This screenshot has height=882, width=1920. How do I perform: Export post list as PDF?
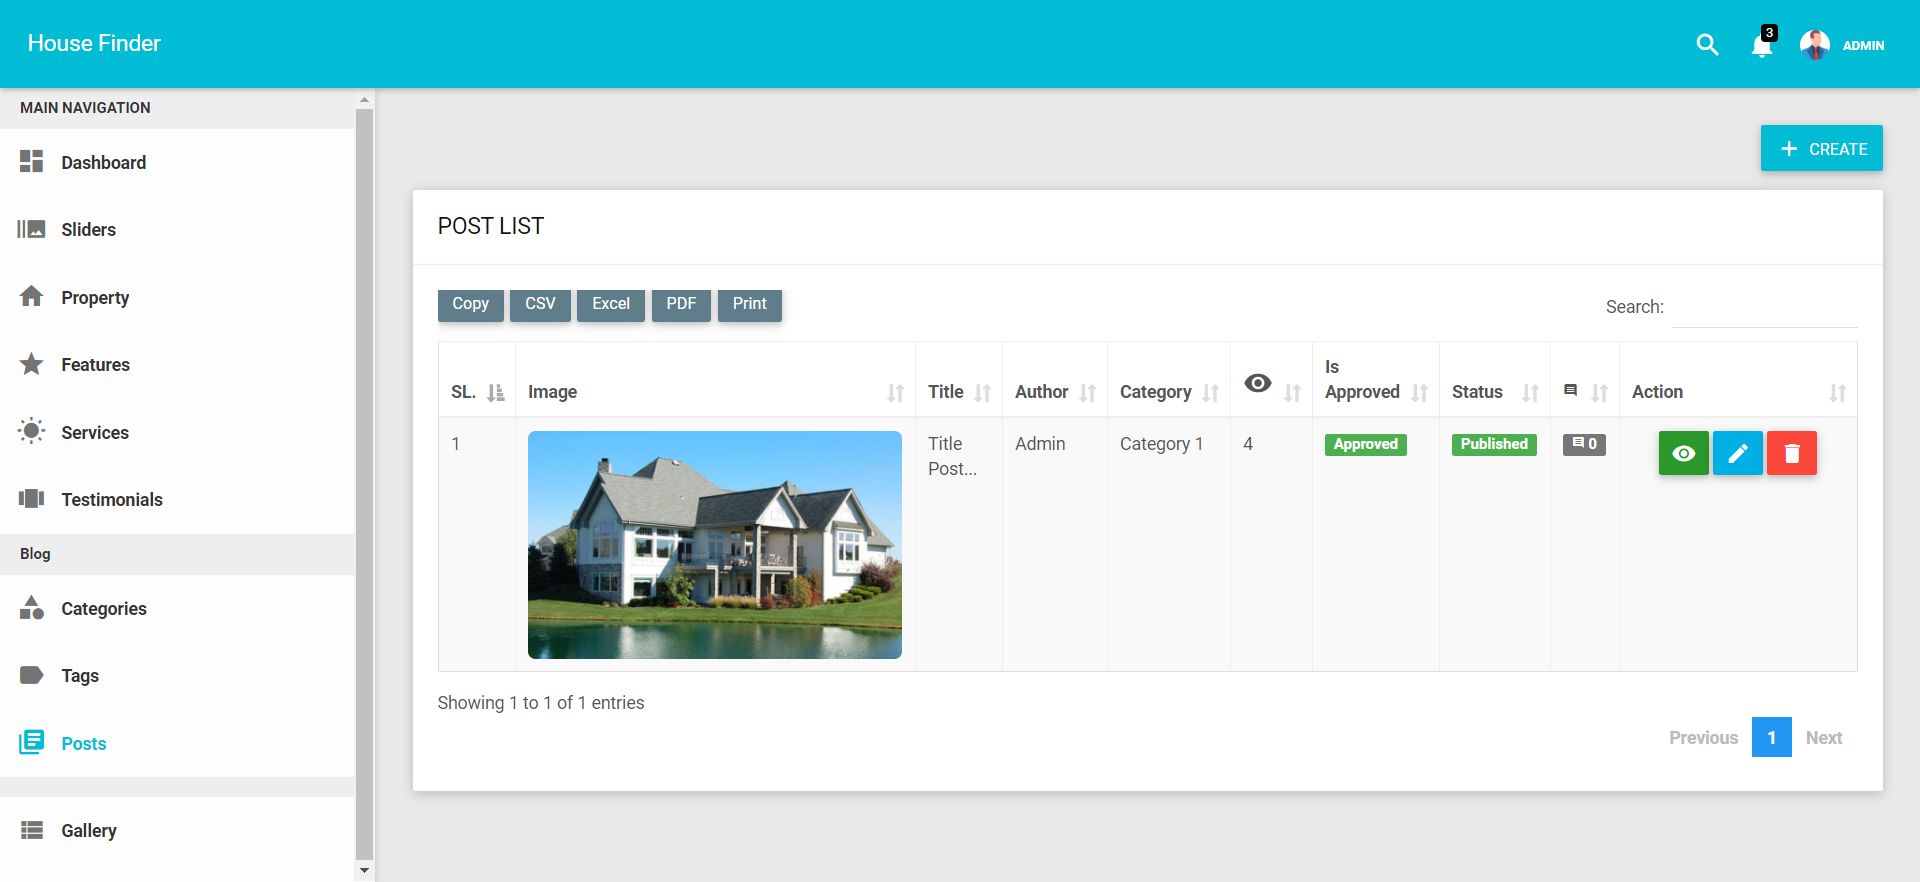point(681,304)
